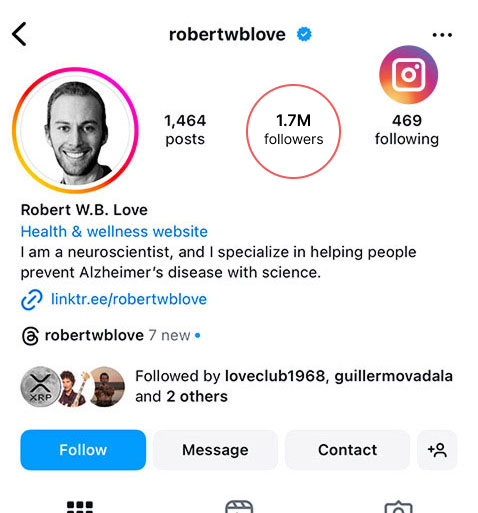Viewport: 478px width, 513px height.
Task: Click the blue verified badge
Action: (x=304, y=34)
